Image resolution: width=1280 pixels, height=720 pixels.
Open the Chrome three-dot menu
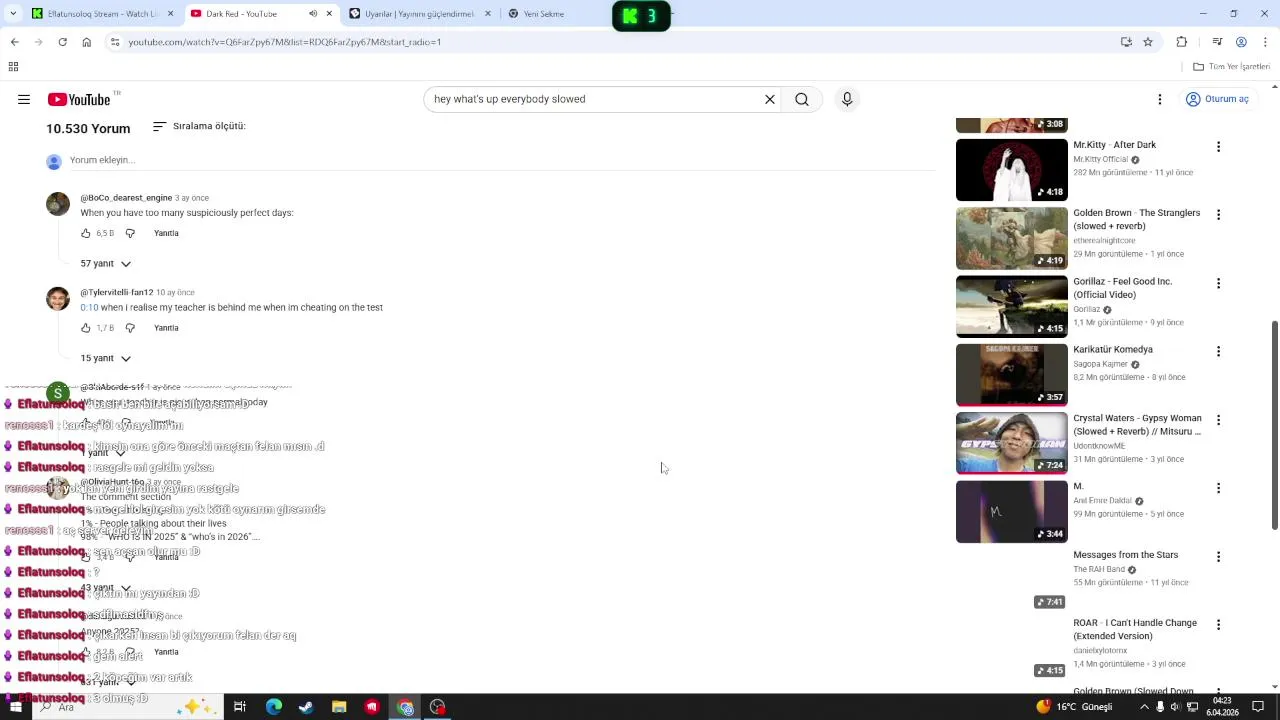1265,42
